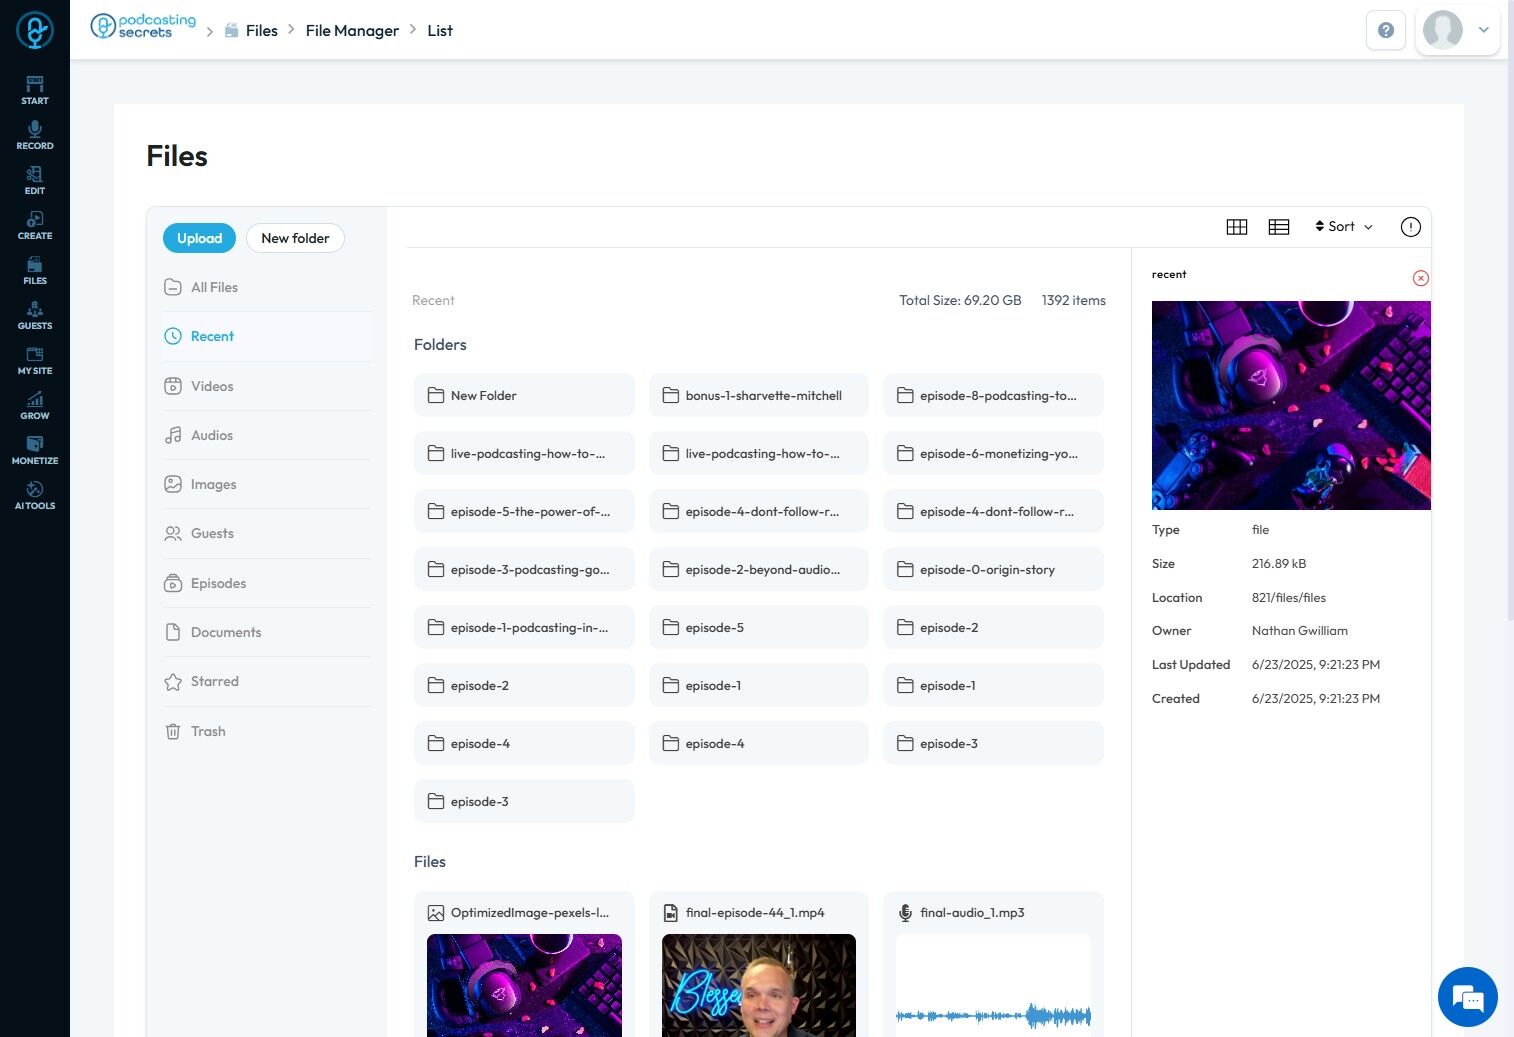The width and height of the screenshot is (1514, 1037).
Task: Select the final-episode-44_1.mp4 video thumbnail
Action: coord(759,985)
